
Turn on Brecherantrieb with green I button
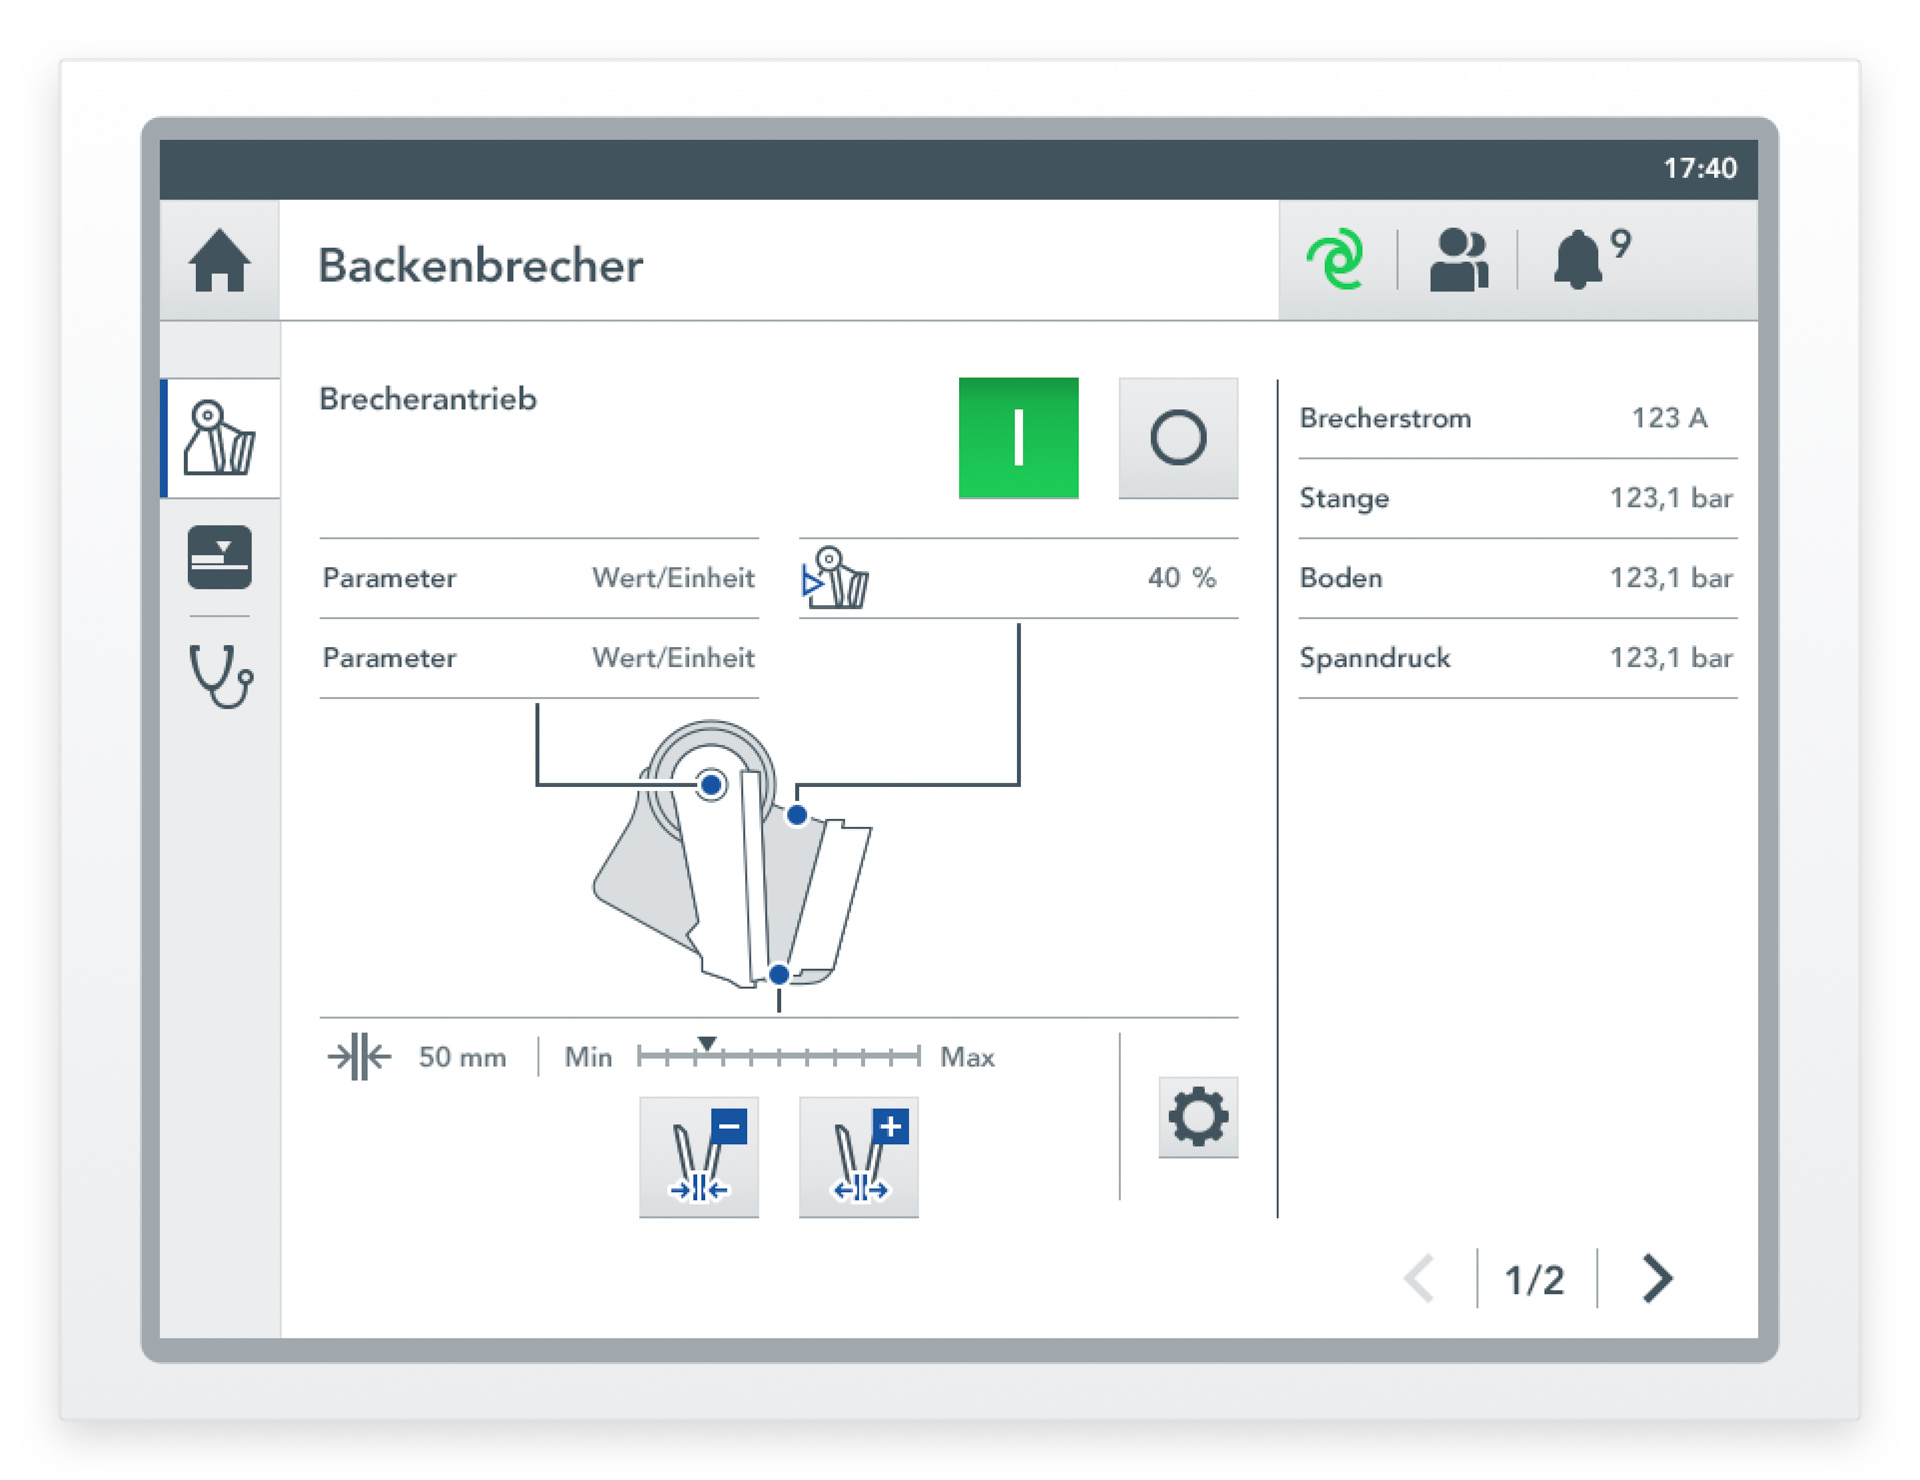[x=1018, y=438]
